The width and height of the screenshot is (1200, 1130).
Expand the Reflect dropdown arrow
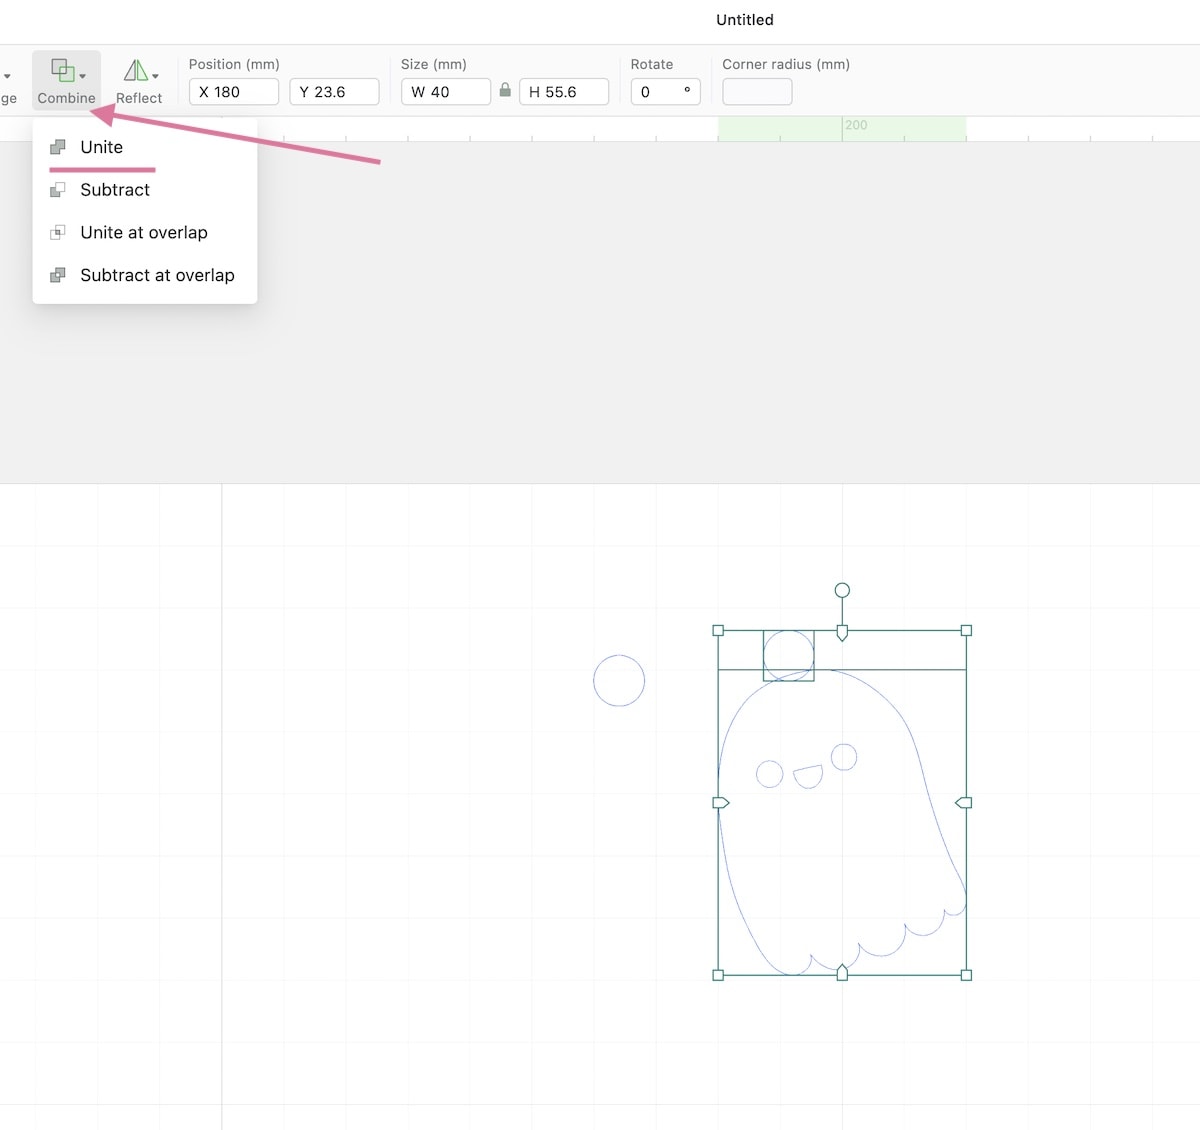pos(155,76)
